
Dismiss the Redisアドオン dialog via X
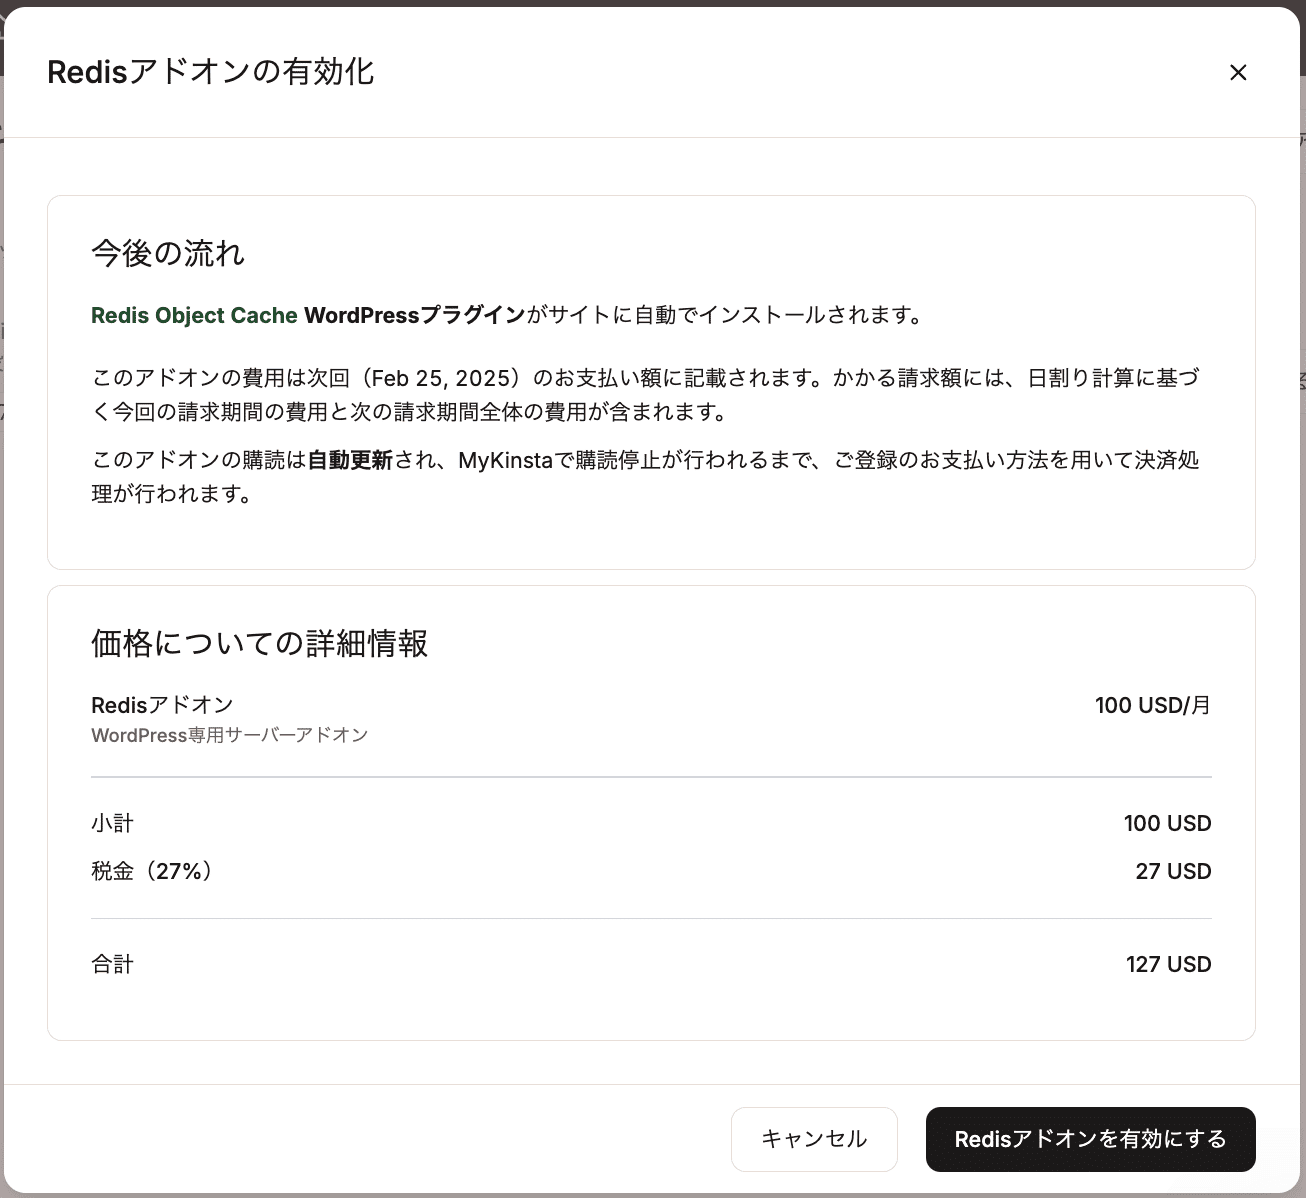pos(1238,72)
